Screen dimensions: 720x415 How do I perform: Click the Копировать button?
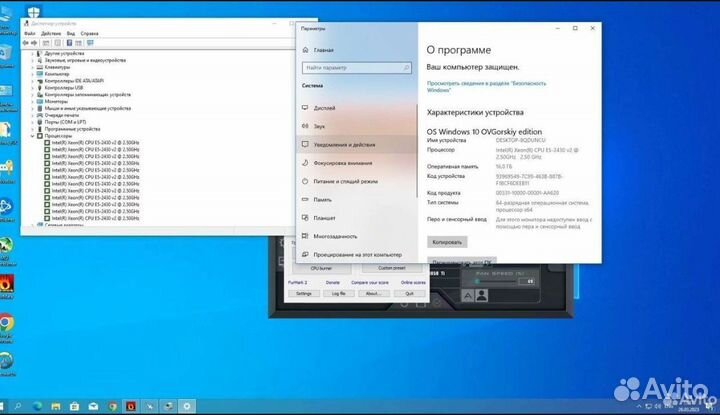445,242
